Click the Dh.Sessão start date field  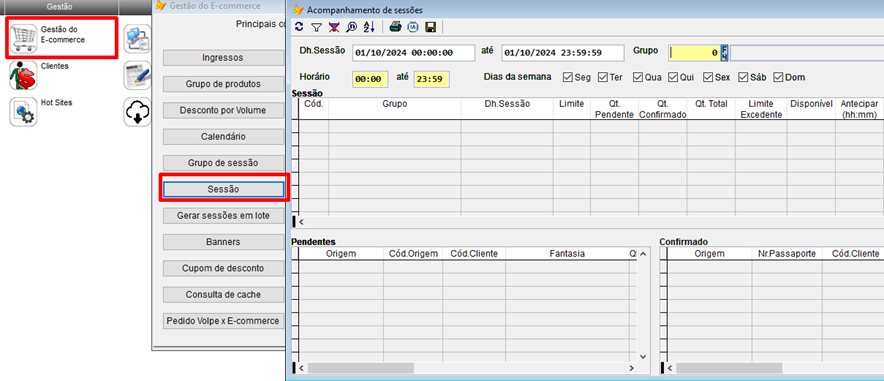[x=414, y=53]
